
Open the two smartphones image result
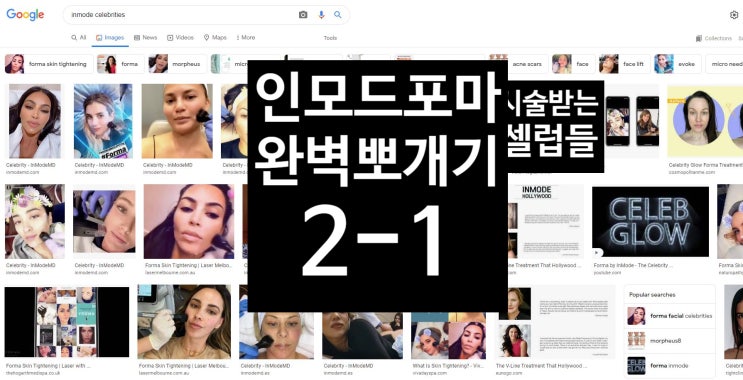[x=632, y=121]
